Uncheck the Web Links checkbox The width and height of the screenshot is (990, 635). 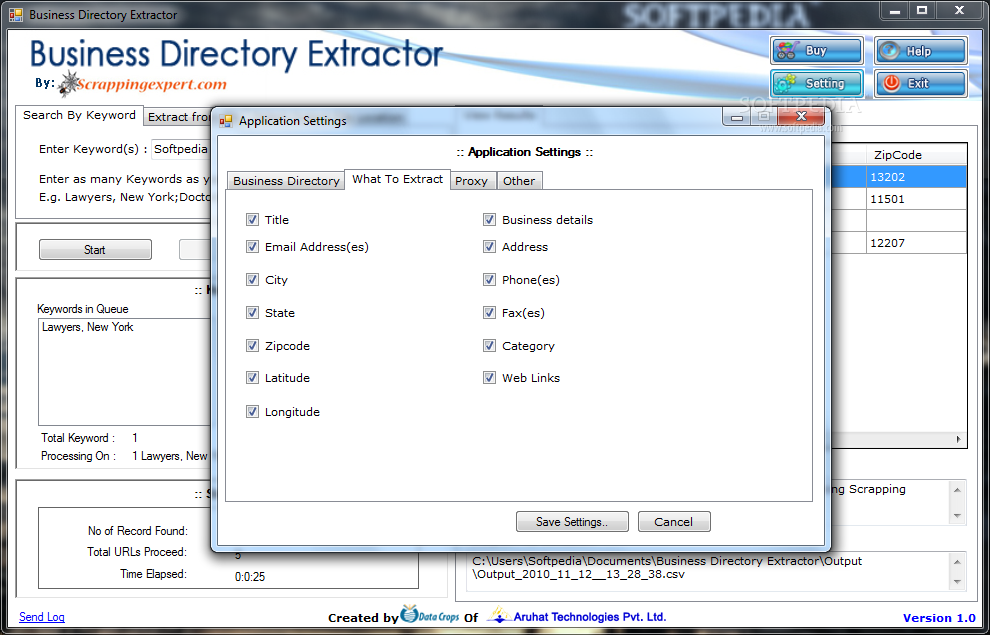(489, 377)
